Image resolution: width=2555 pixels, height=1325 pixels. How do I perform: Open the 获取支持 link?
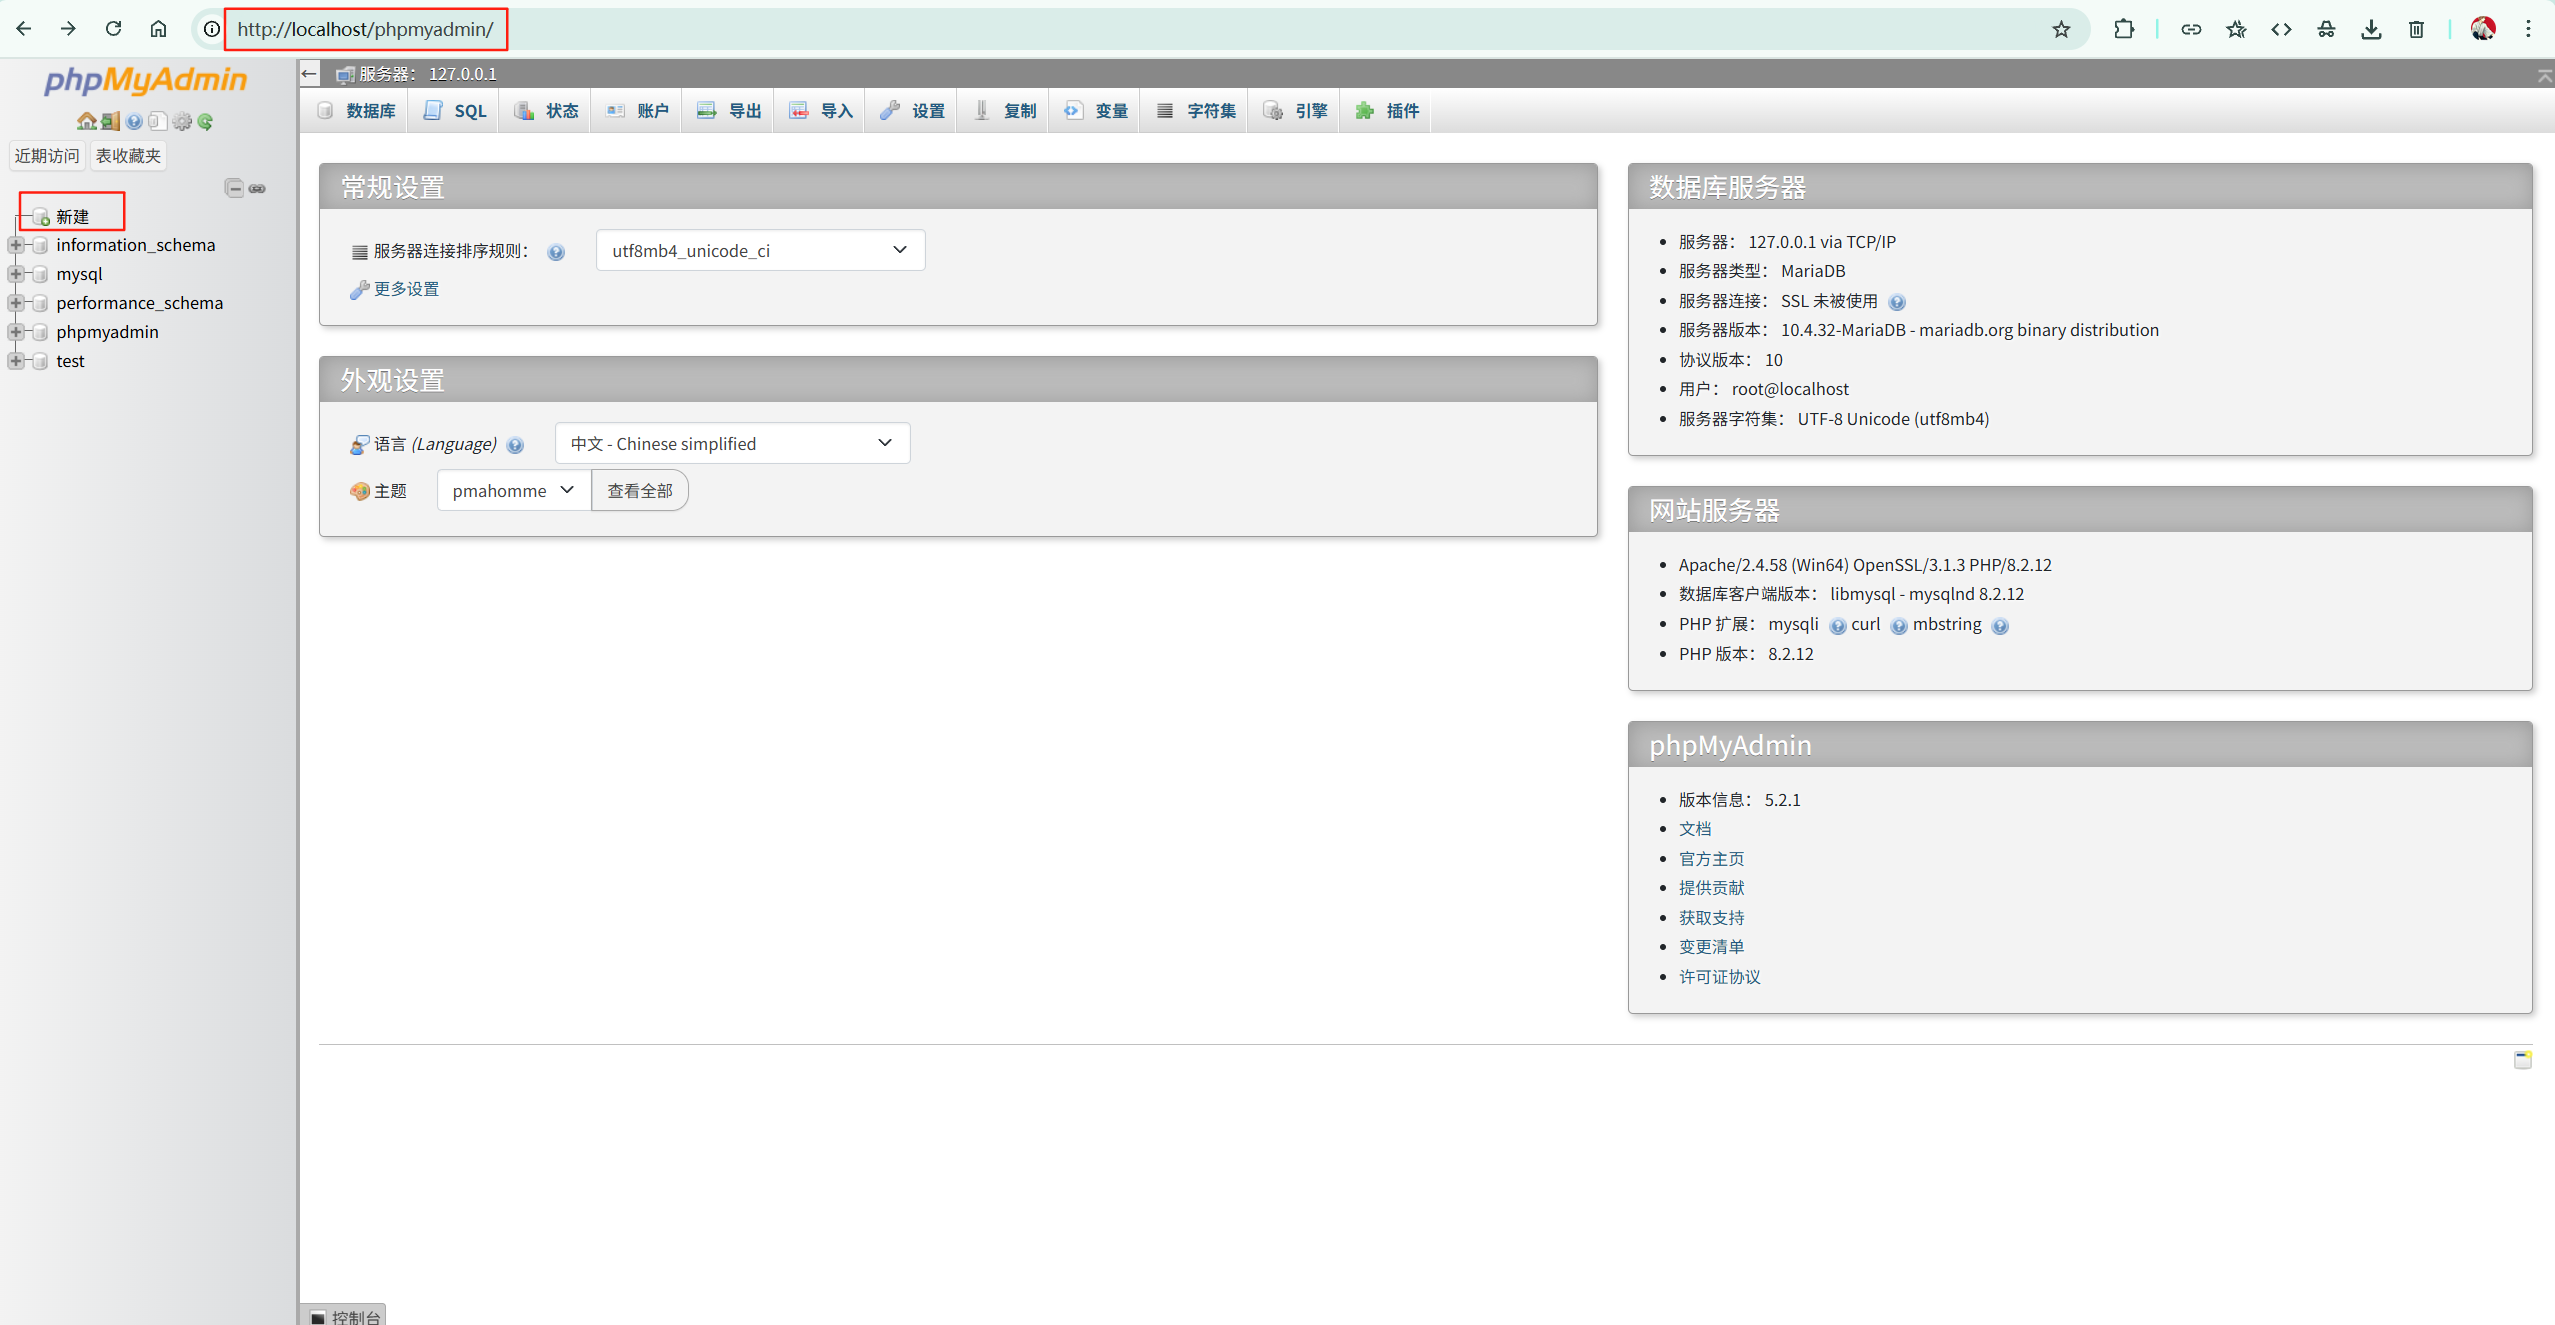click(x=1711, y=918)
